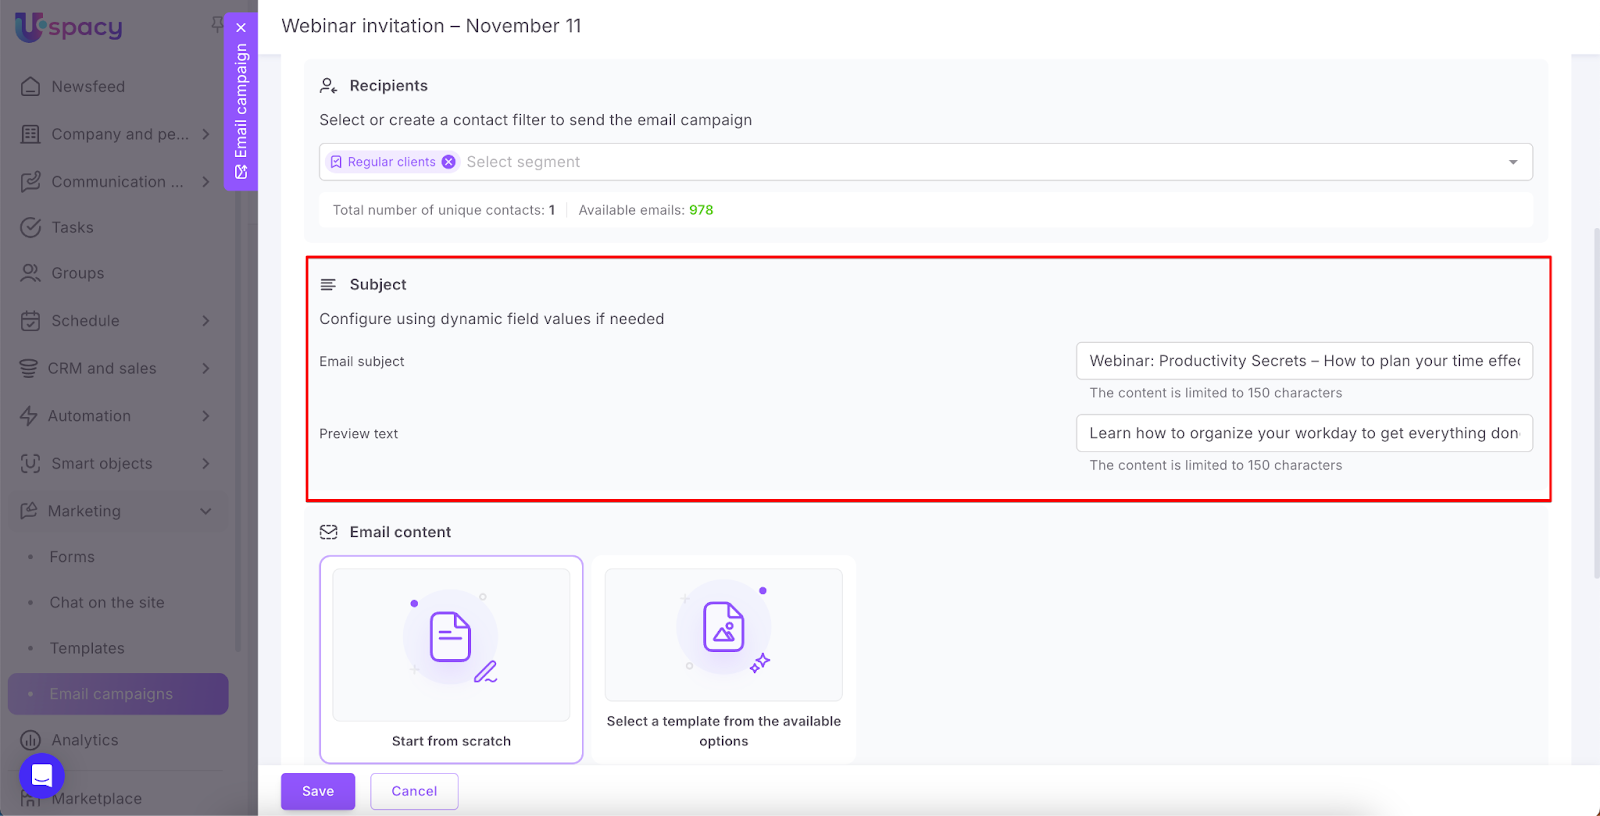Close the Email campaign side panel
Viewport: 1600px width, 816px height.
point(241,28)
